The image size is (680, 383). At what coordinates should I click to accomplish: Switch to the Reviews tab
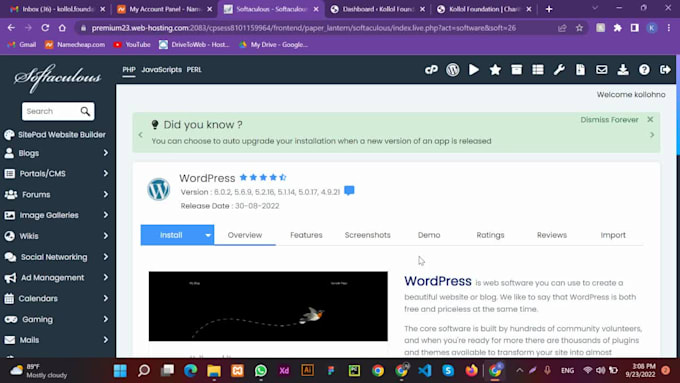pos(552,235)
